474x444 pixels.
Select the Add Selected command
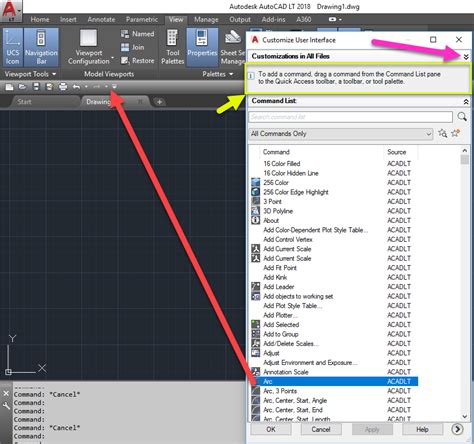[334, 325]
